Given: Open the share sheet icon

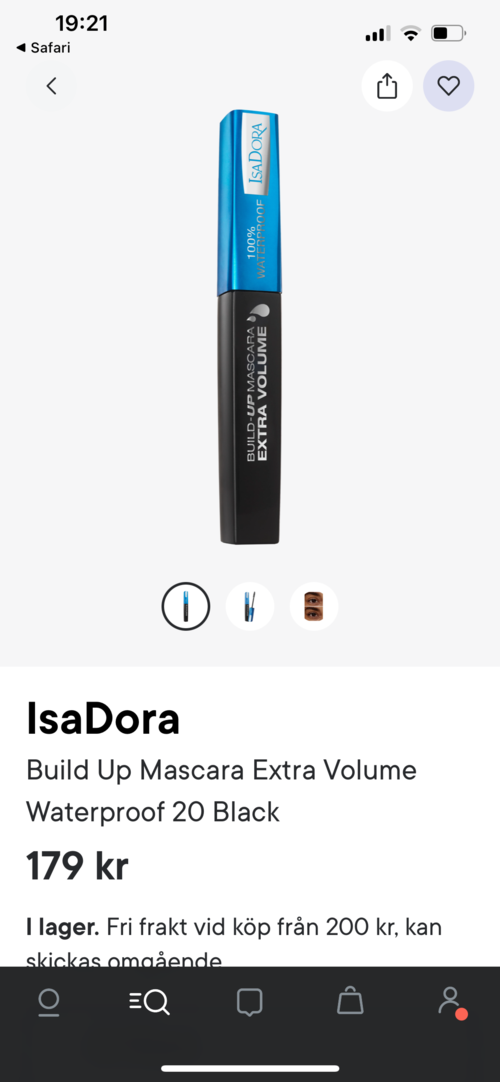Looking at the screenshot, I should [x=387, y=86].
